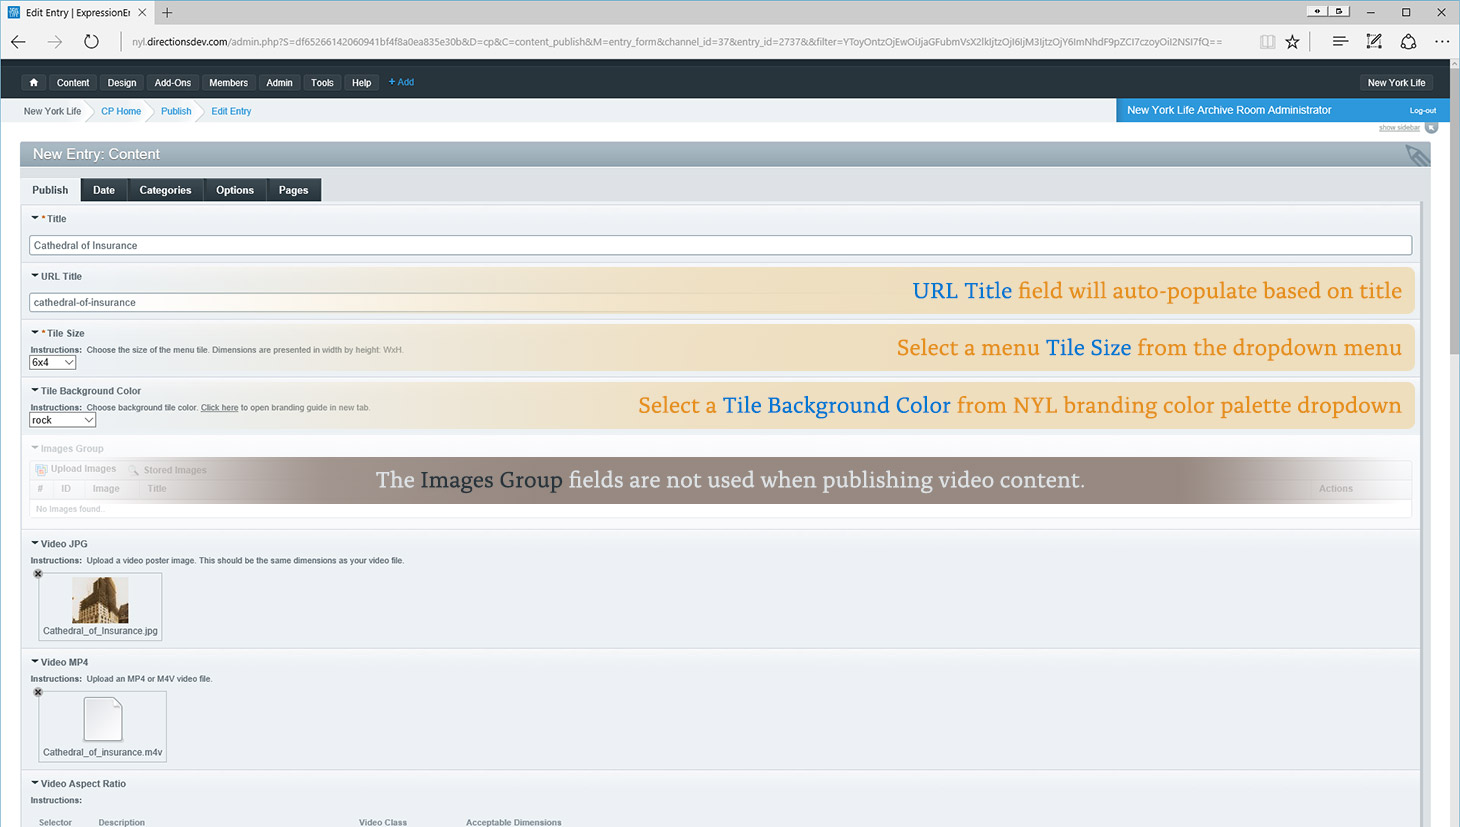The image size is (1460, 827).
Task: Refresh the page with the browser reload icon
Action: [91, 42]
